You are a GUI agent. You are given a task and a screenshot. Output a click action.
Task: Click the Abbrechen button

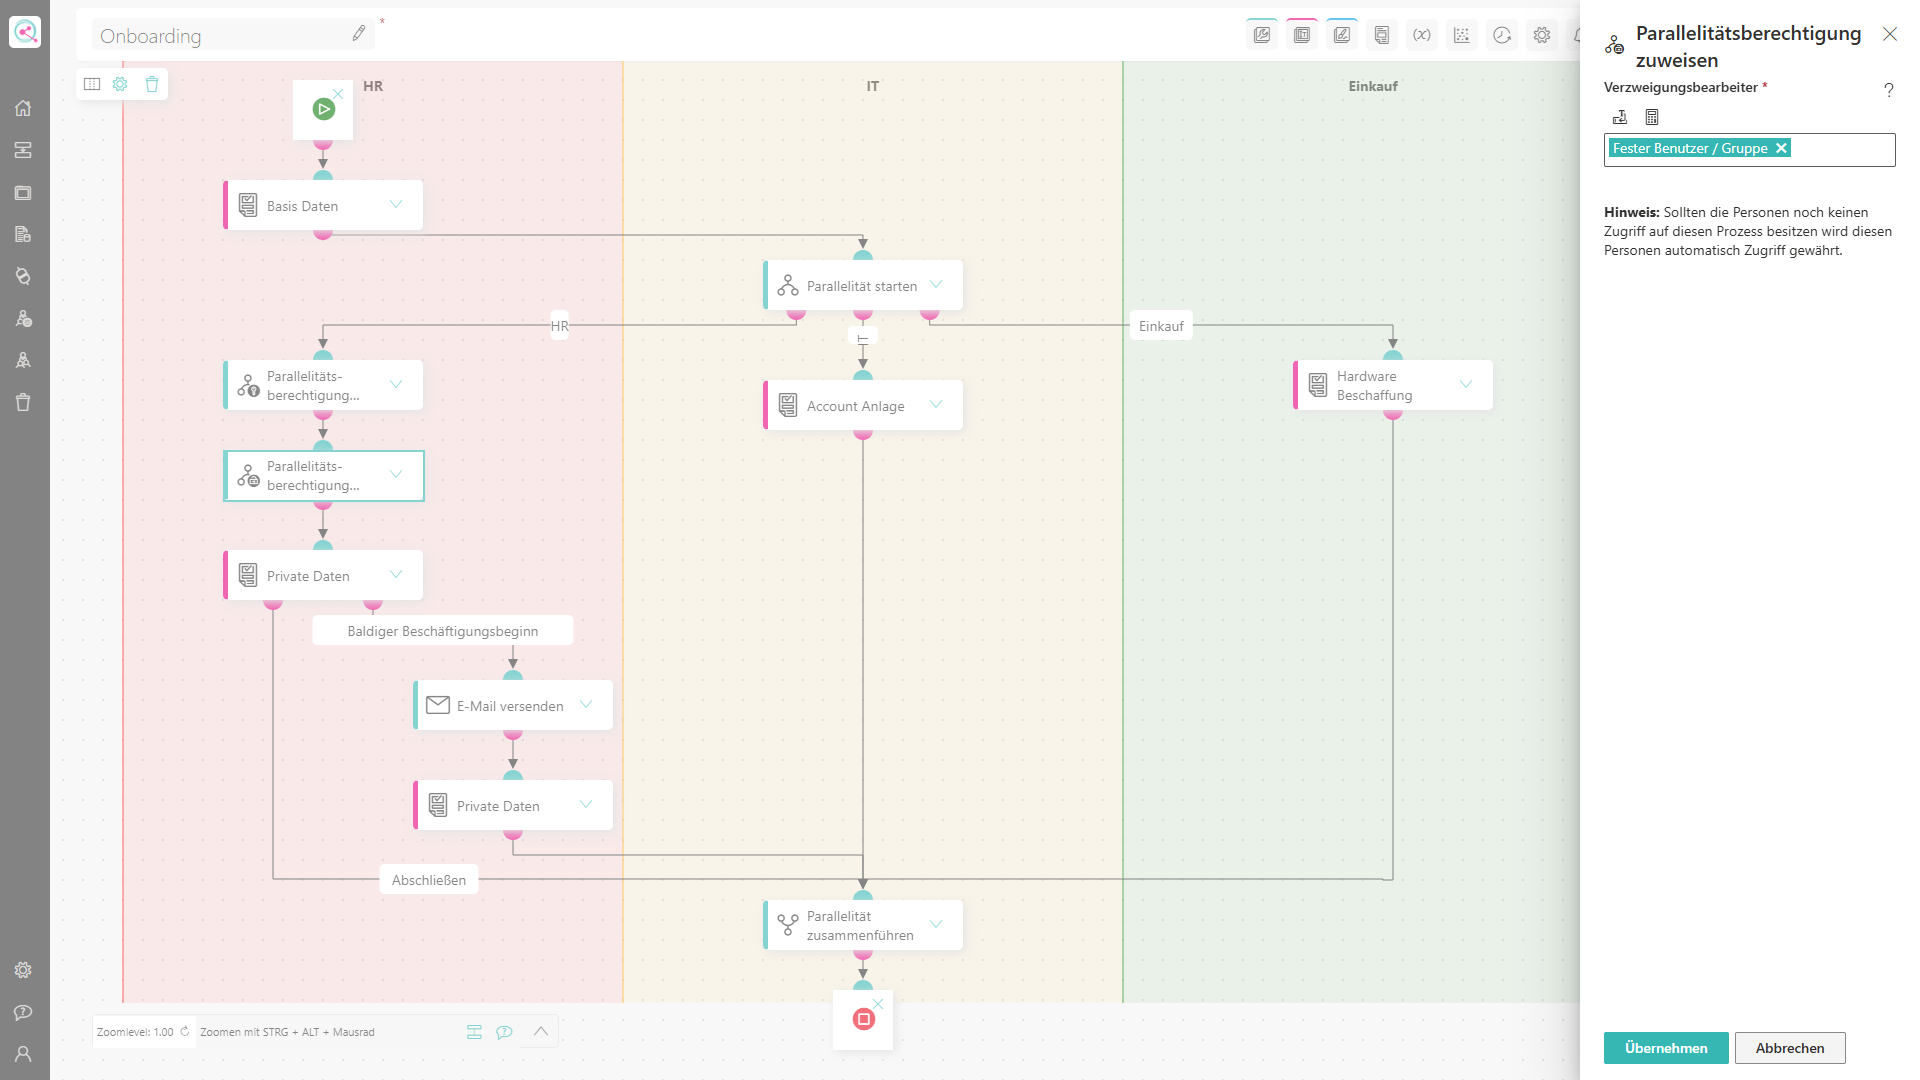click(1790, 1048)
